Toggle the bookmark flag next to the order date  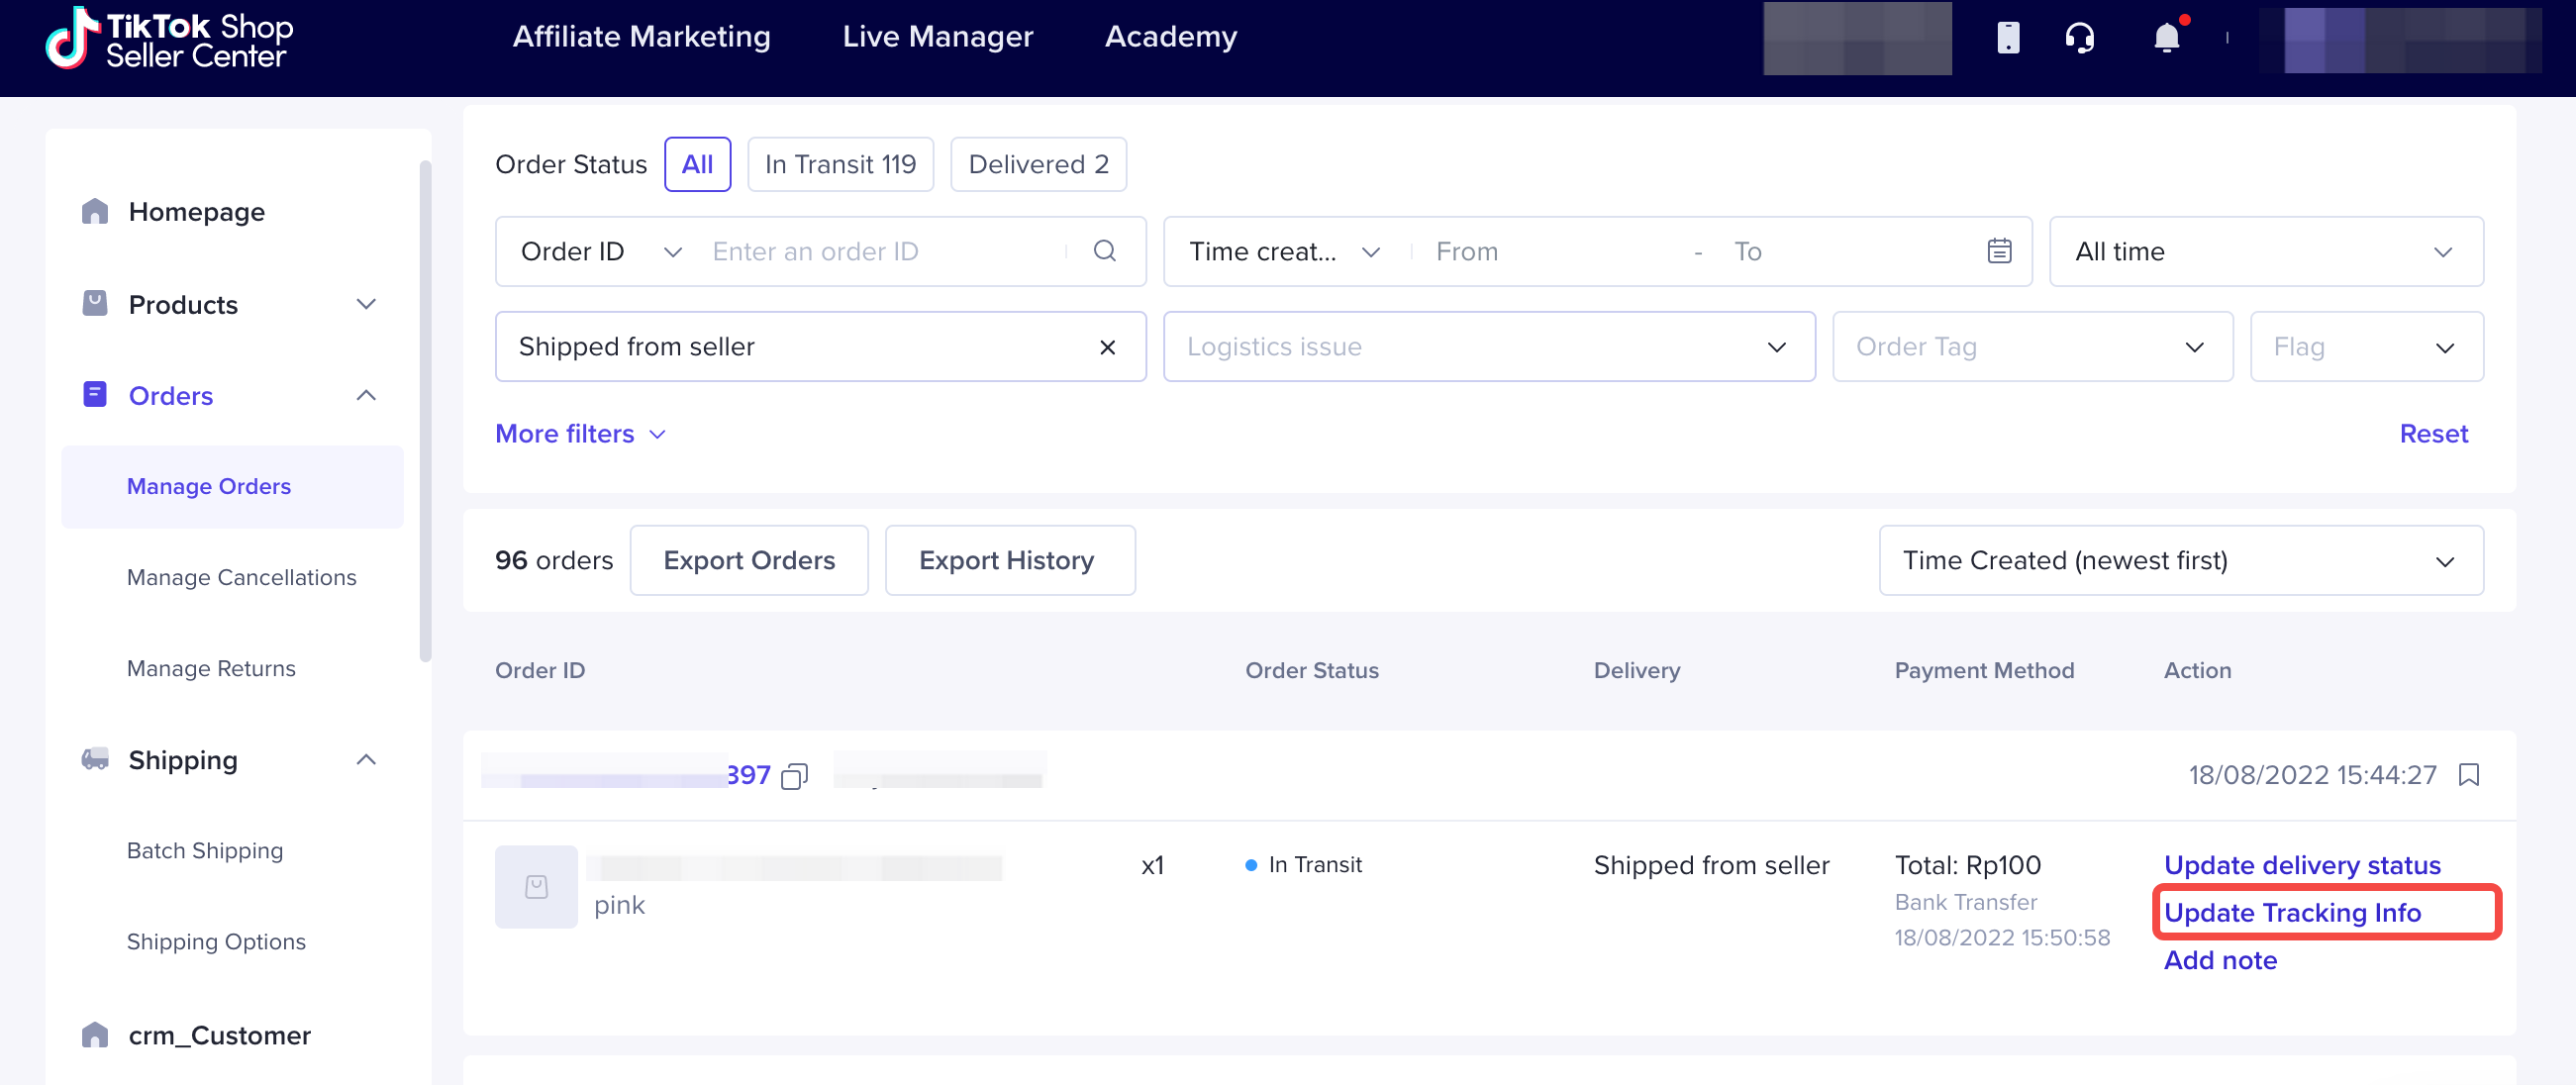pos(2470,775)
